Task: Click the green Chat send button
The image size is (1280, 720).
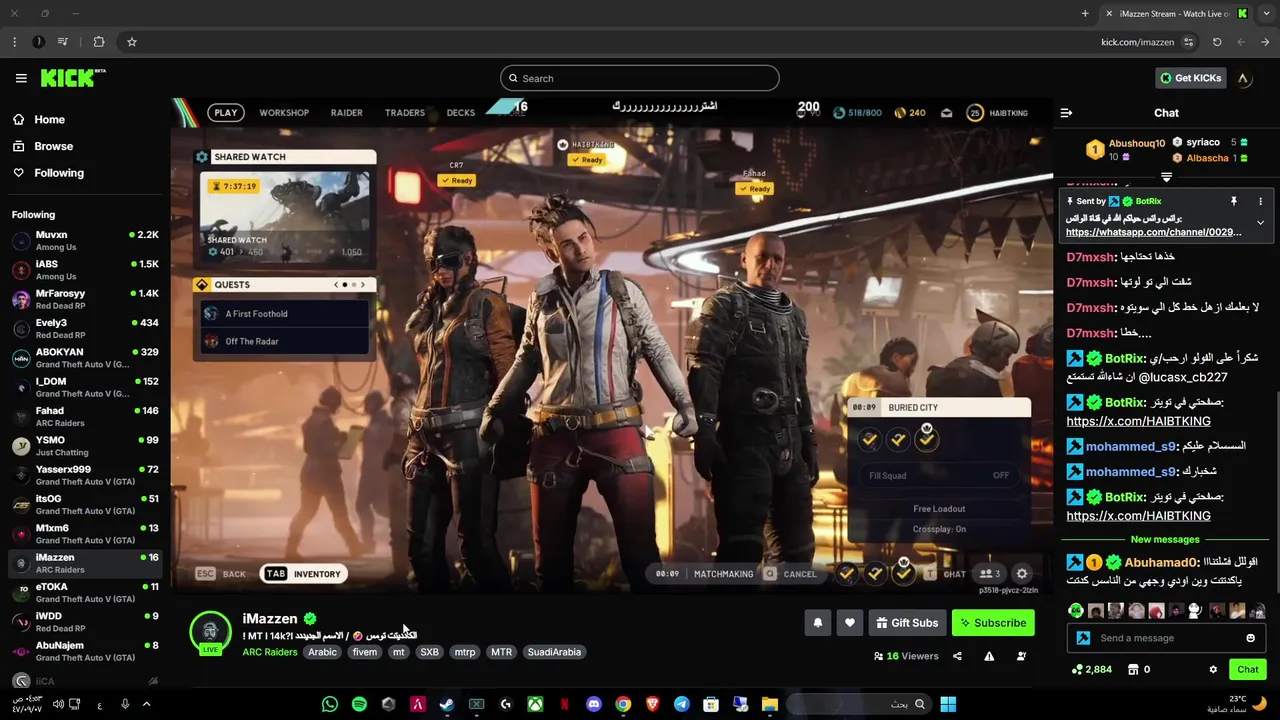Action: click(x=1248, y=669)
